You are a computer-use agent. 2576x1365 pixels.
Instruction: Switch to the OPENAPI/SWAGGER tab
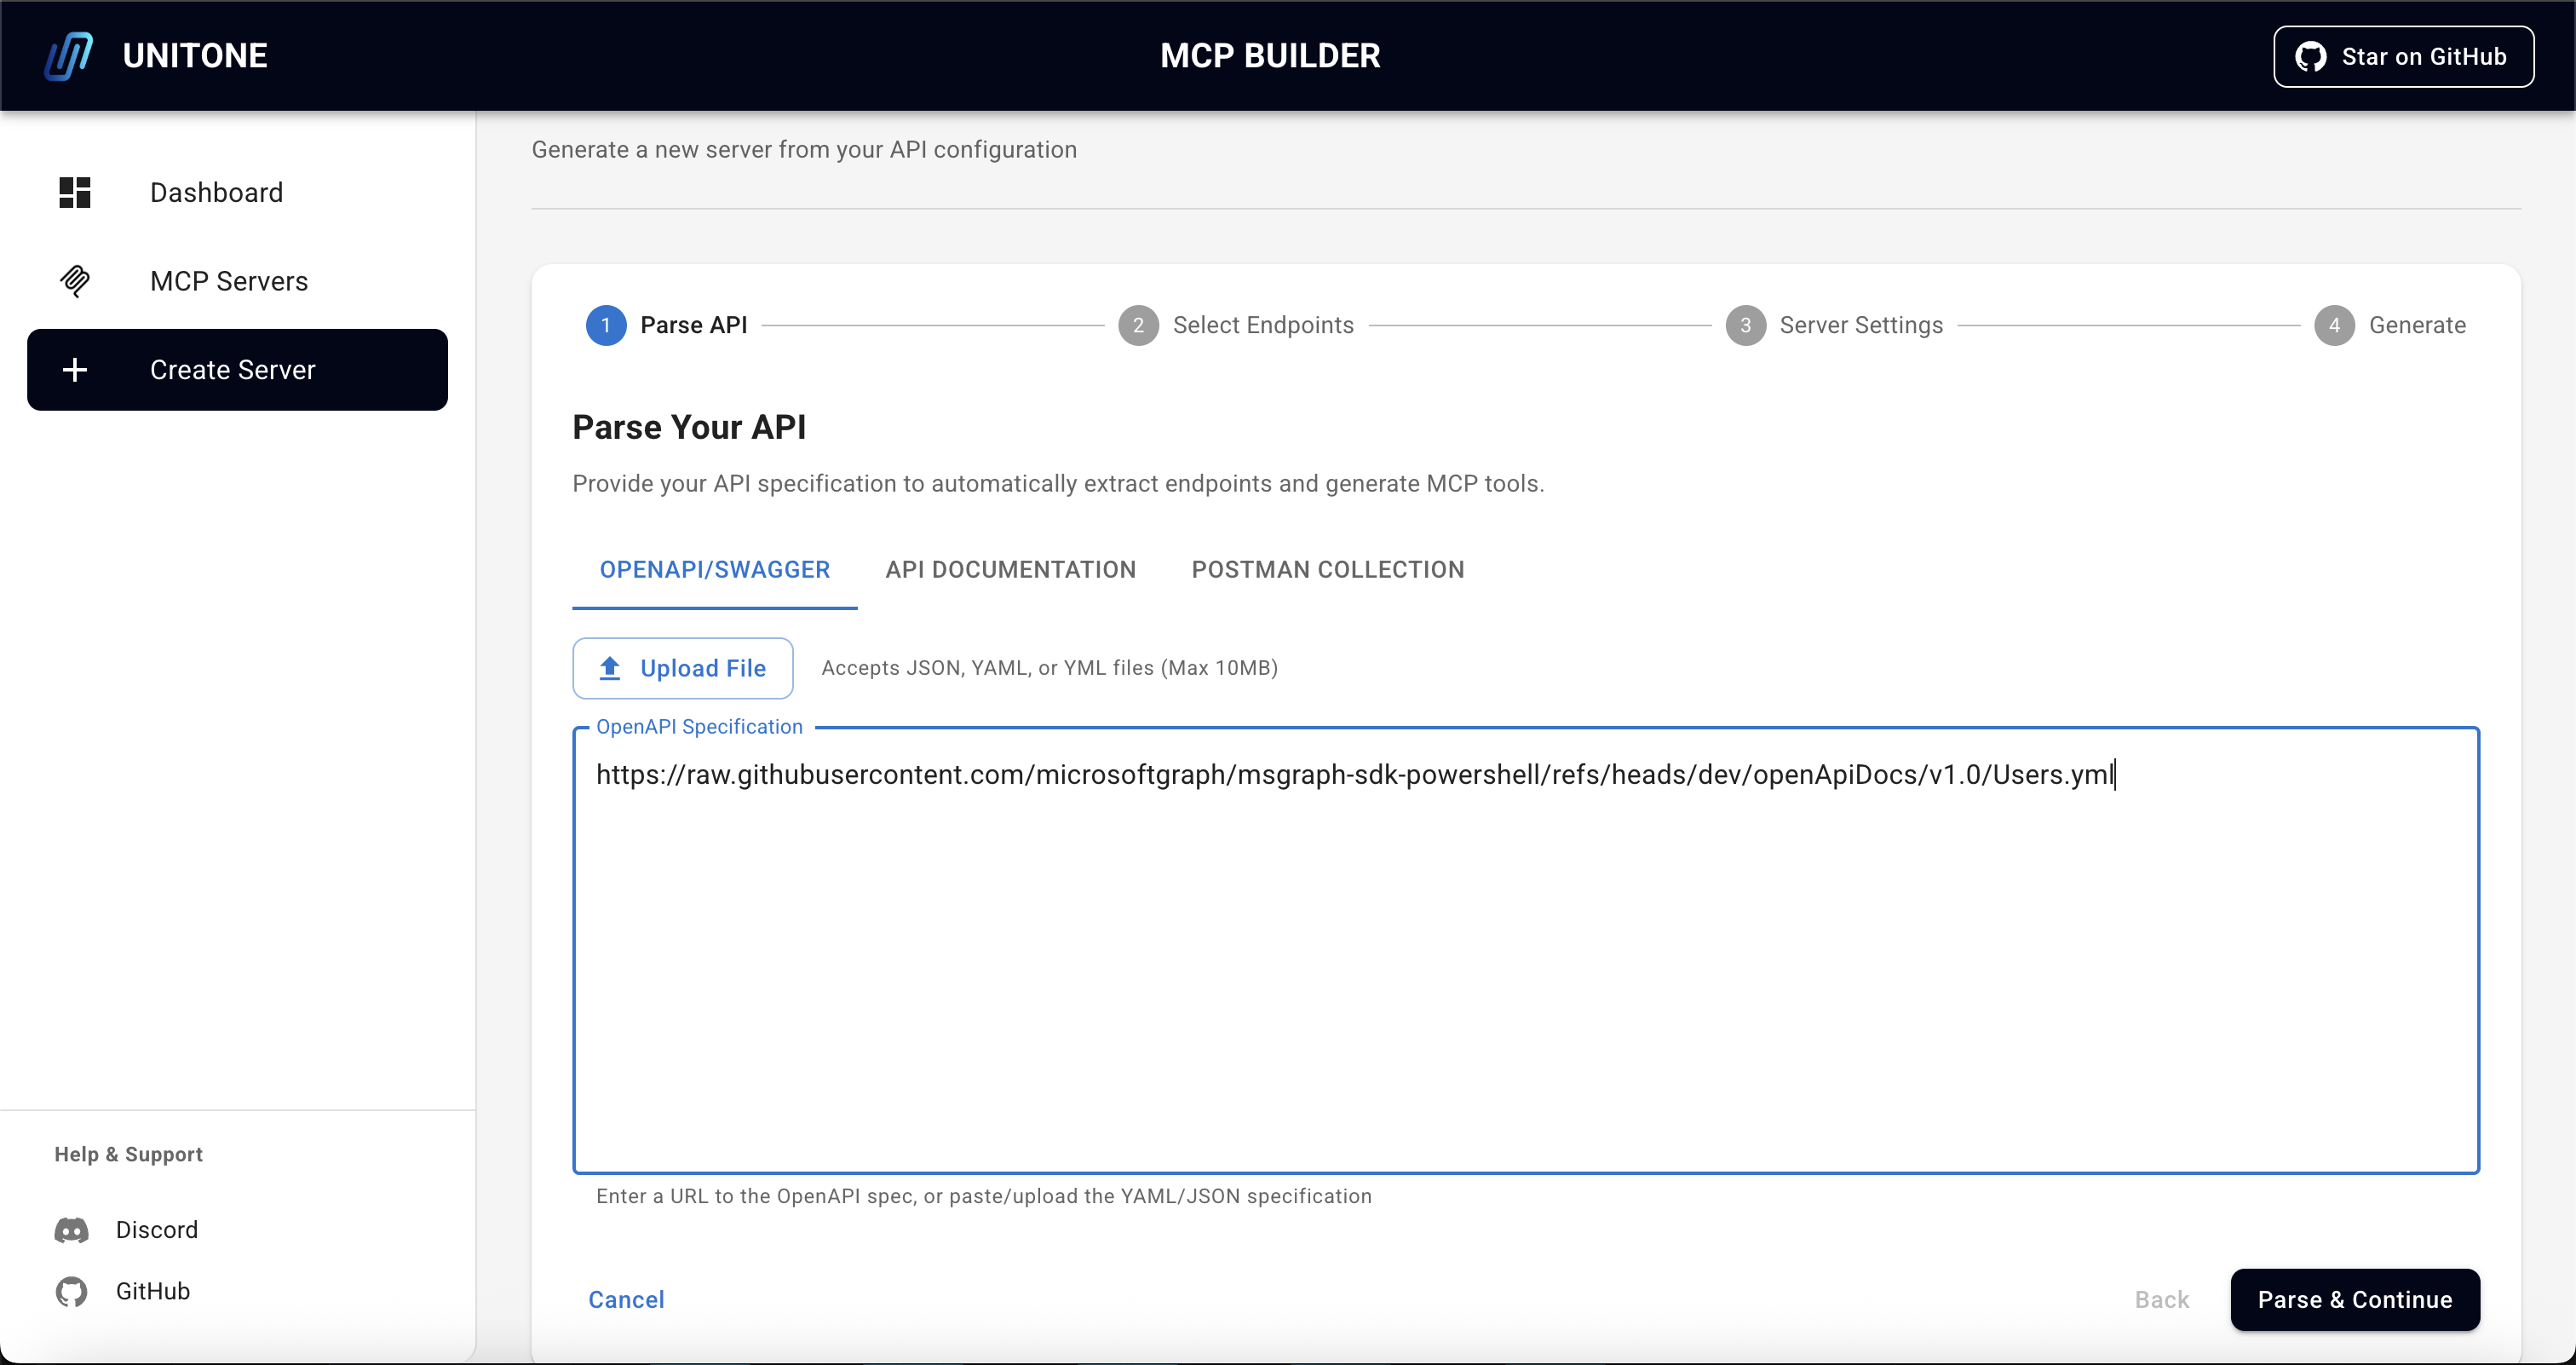click(x=715, y=570)
